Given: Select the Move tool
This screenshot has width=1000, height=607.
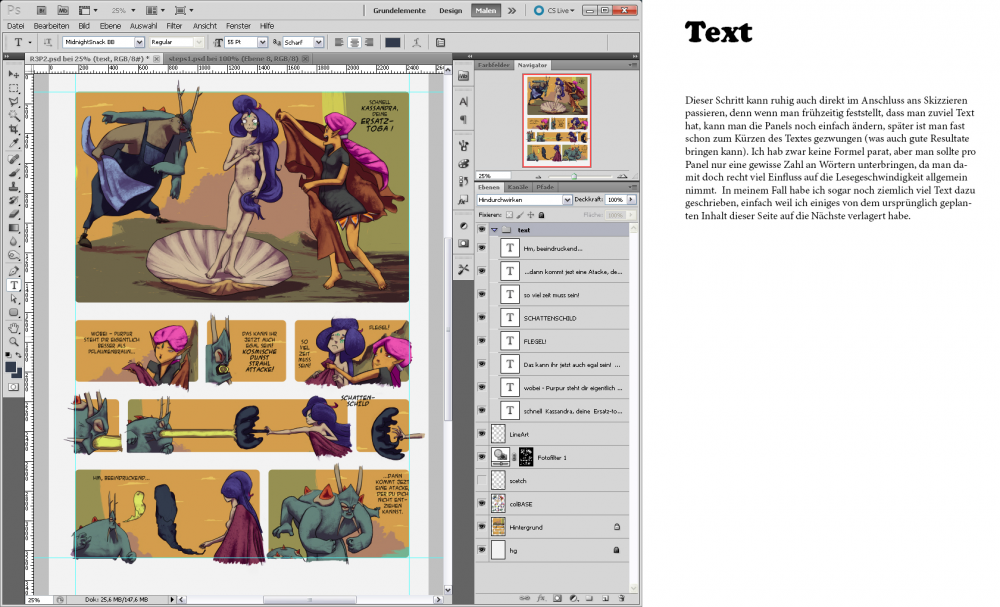Looking at the screenshot, I should pos(13,74).
